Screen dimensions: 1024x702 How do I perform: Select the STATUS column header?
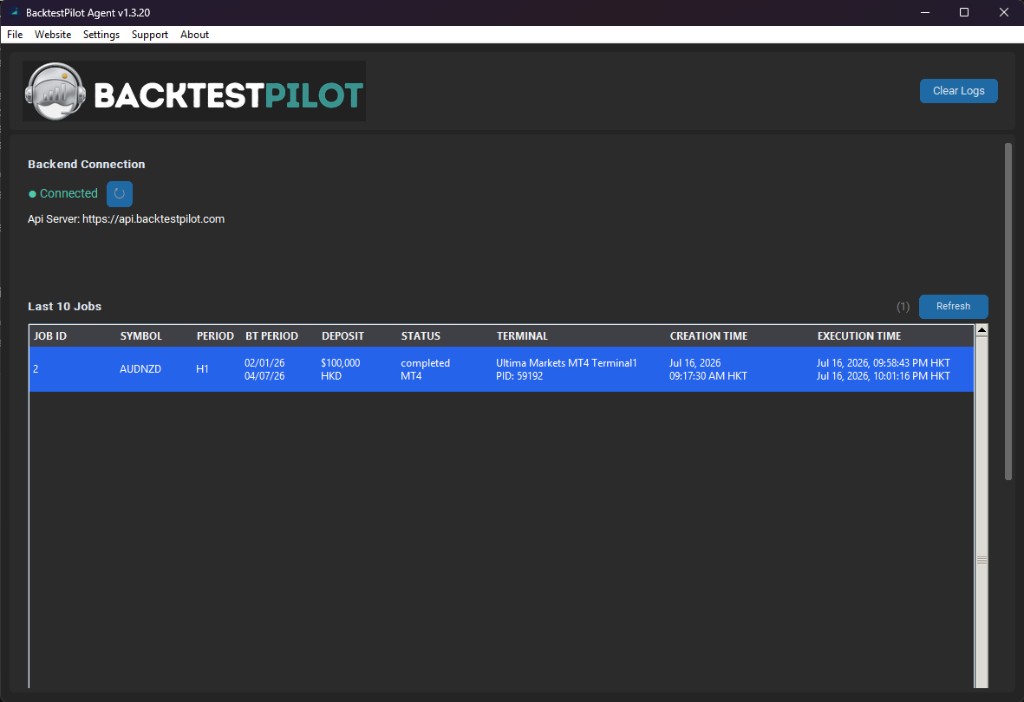421,336
